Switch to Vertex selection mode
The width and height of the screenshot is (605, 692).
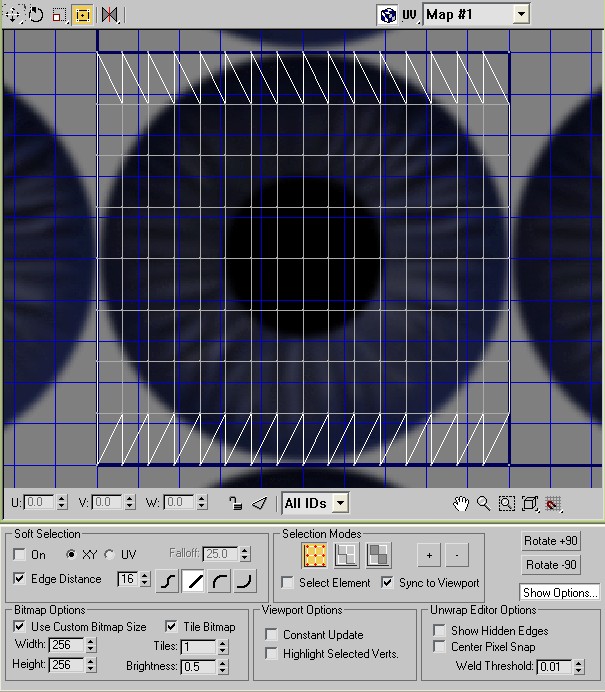point(315,555)
